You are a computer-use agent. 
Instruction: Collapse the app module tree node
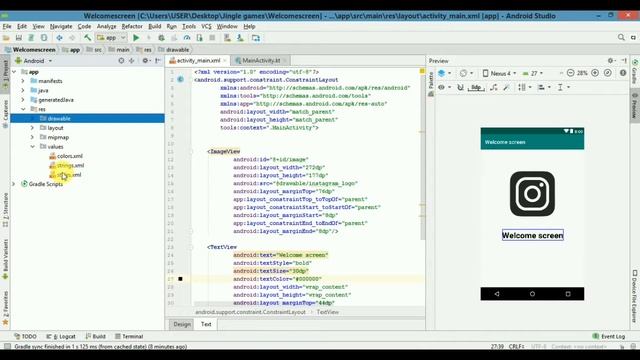point(14,71)
